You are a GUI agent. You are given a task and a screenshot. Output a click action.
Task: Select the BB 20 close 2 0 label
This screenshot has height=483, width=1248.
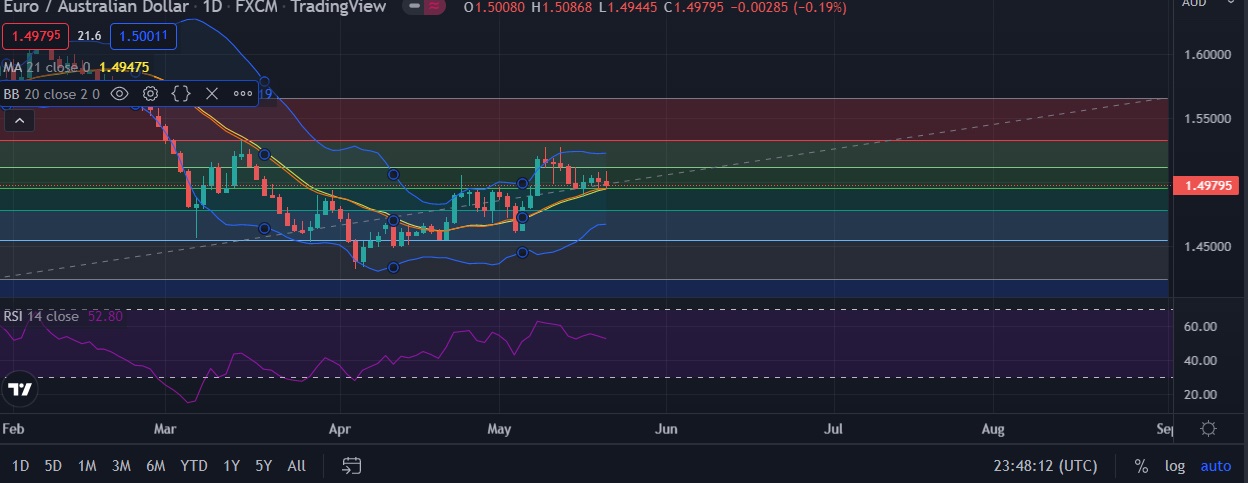(51, 94)
